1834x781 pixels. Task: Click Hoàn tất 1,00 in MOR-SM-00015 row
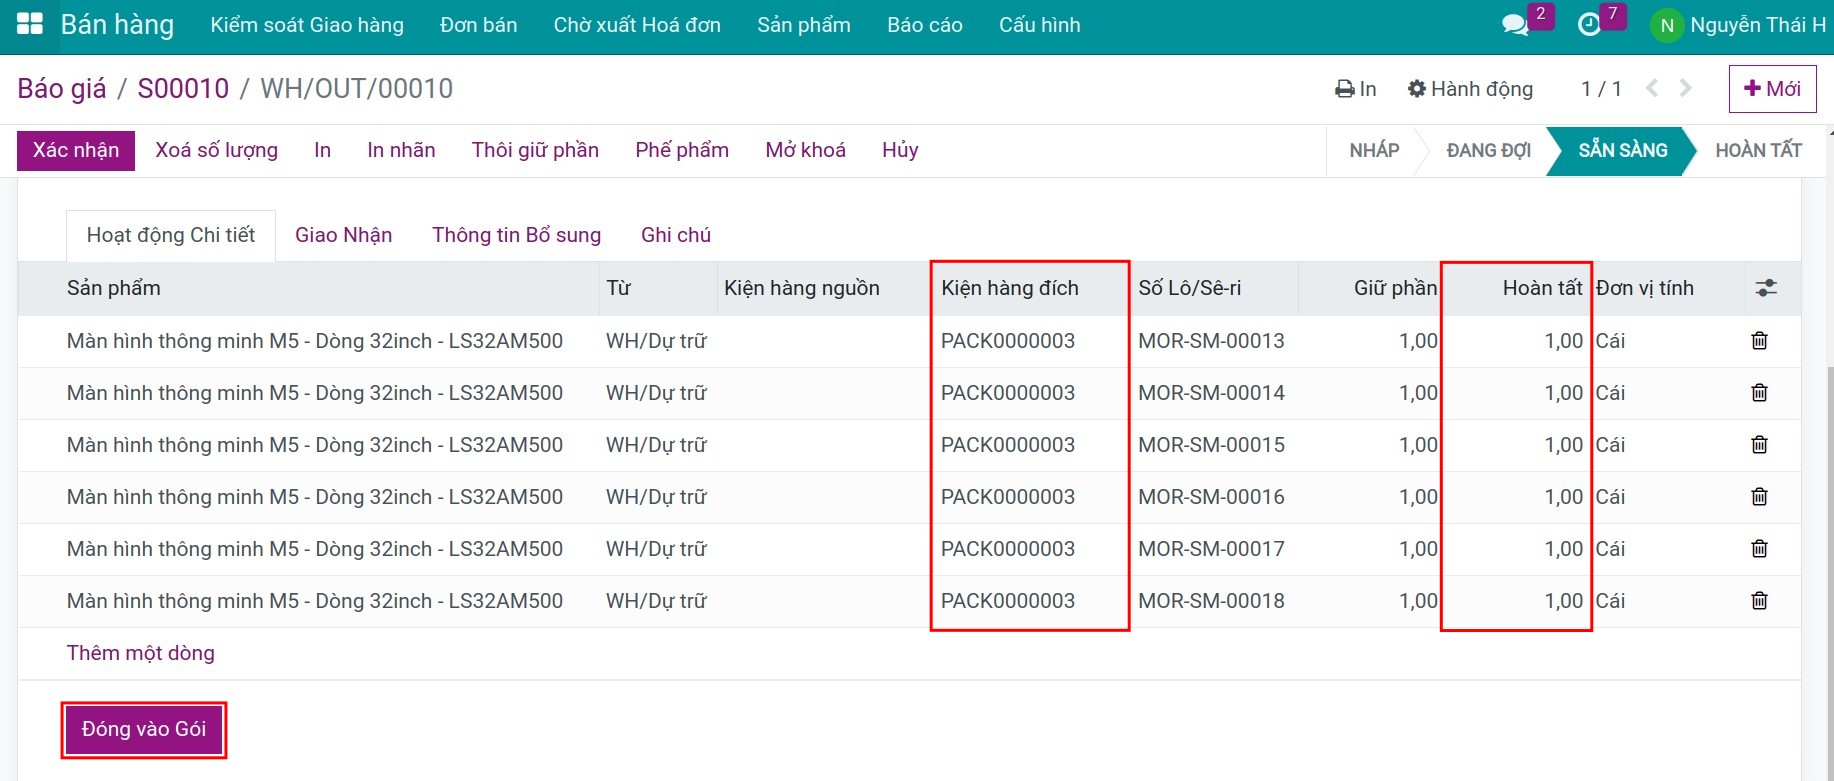pos(1564,445)
